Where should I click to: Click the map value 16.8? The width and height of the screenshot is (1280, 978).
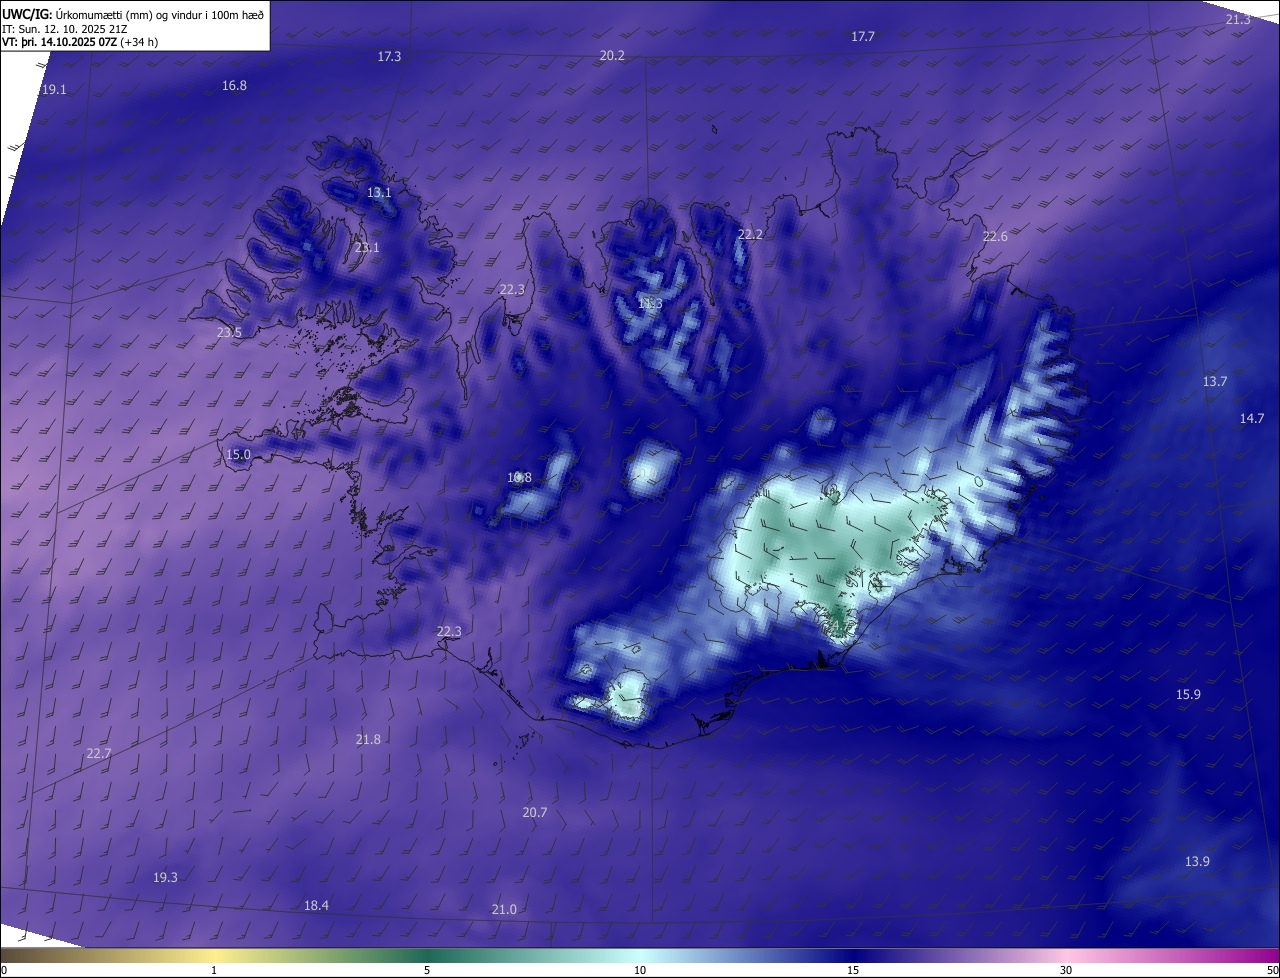234,86
